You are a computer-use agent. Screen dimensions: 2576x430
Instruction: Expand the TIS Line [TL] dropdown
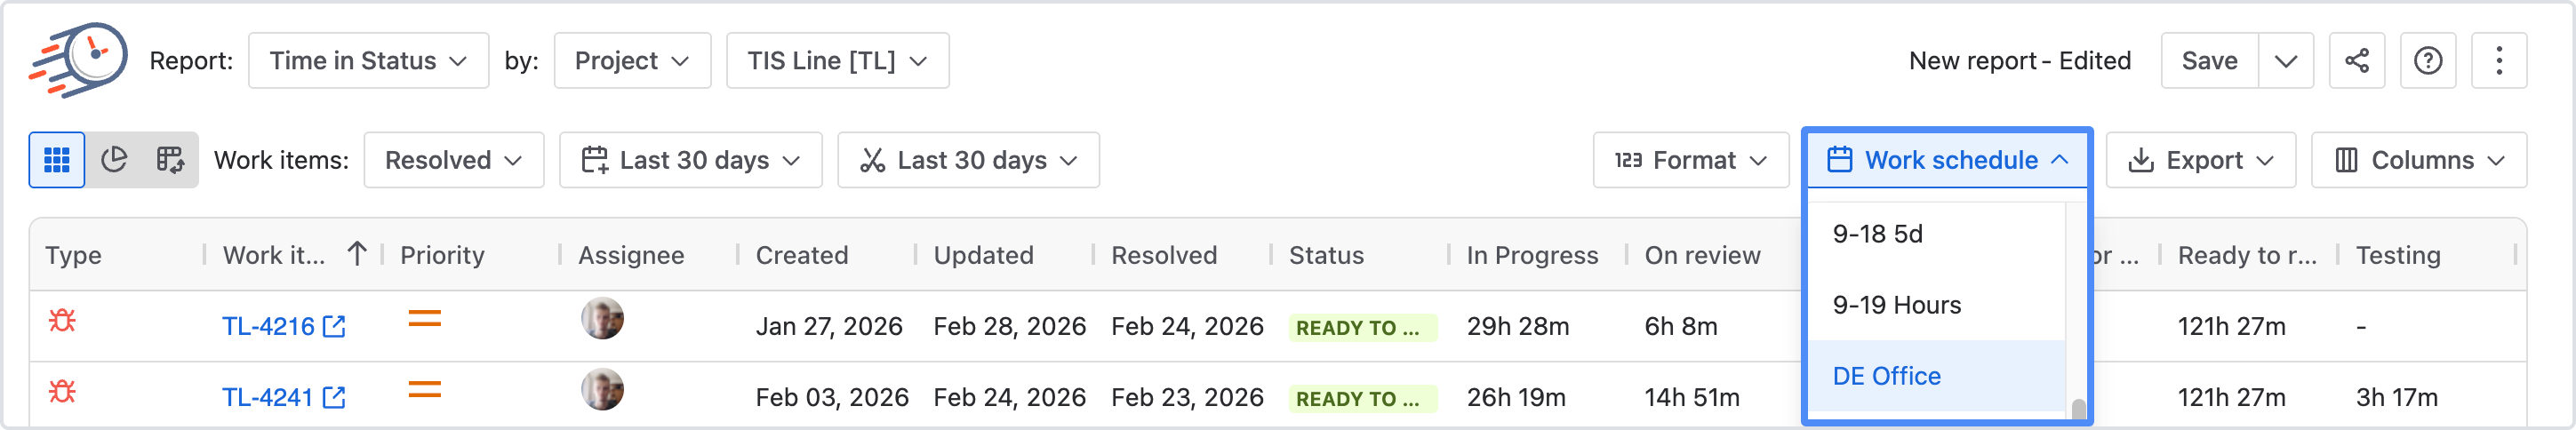[837, 61]
